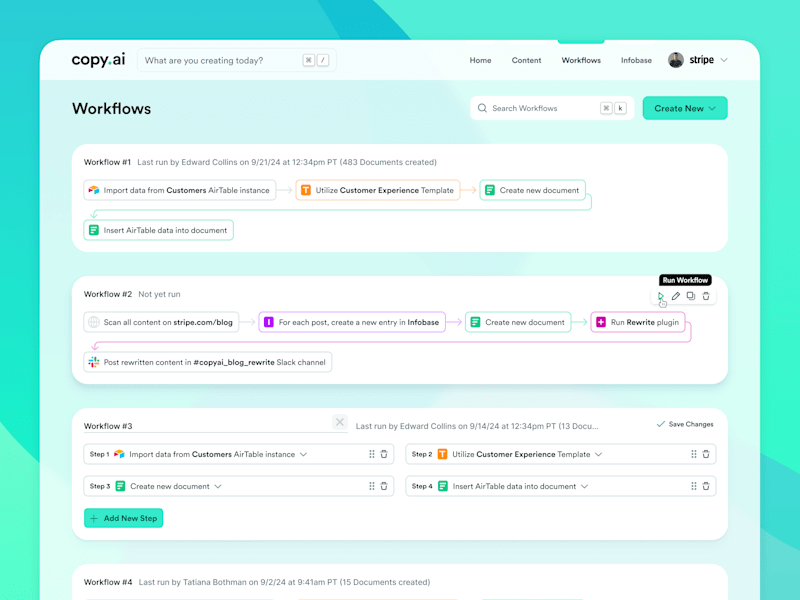Click the magnifier icon in Search Workflows
This screenshot has width=800, height=600.
pos(482,108)
